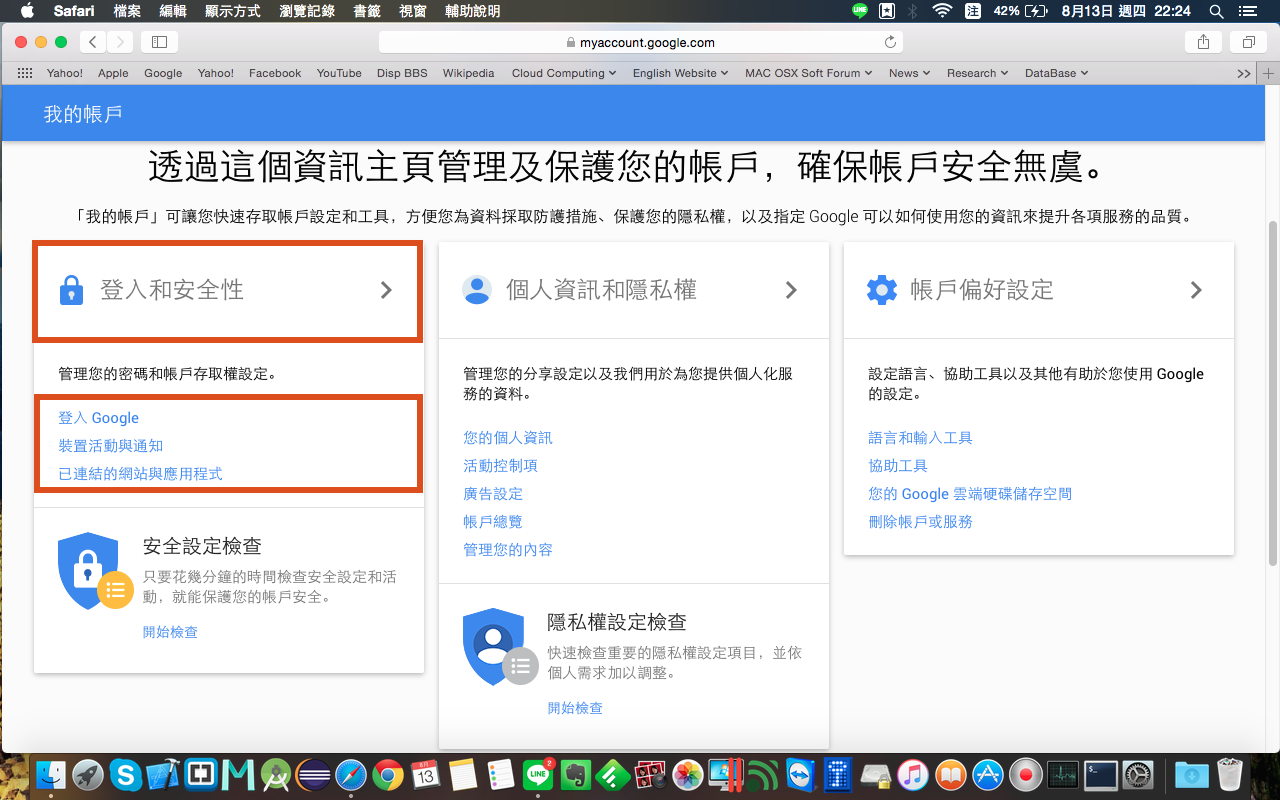
Task: Show hidden bookmarks with the double-chevron
Action: click(1244, 73)
